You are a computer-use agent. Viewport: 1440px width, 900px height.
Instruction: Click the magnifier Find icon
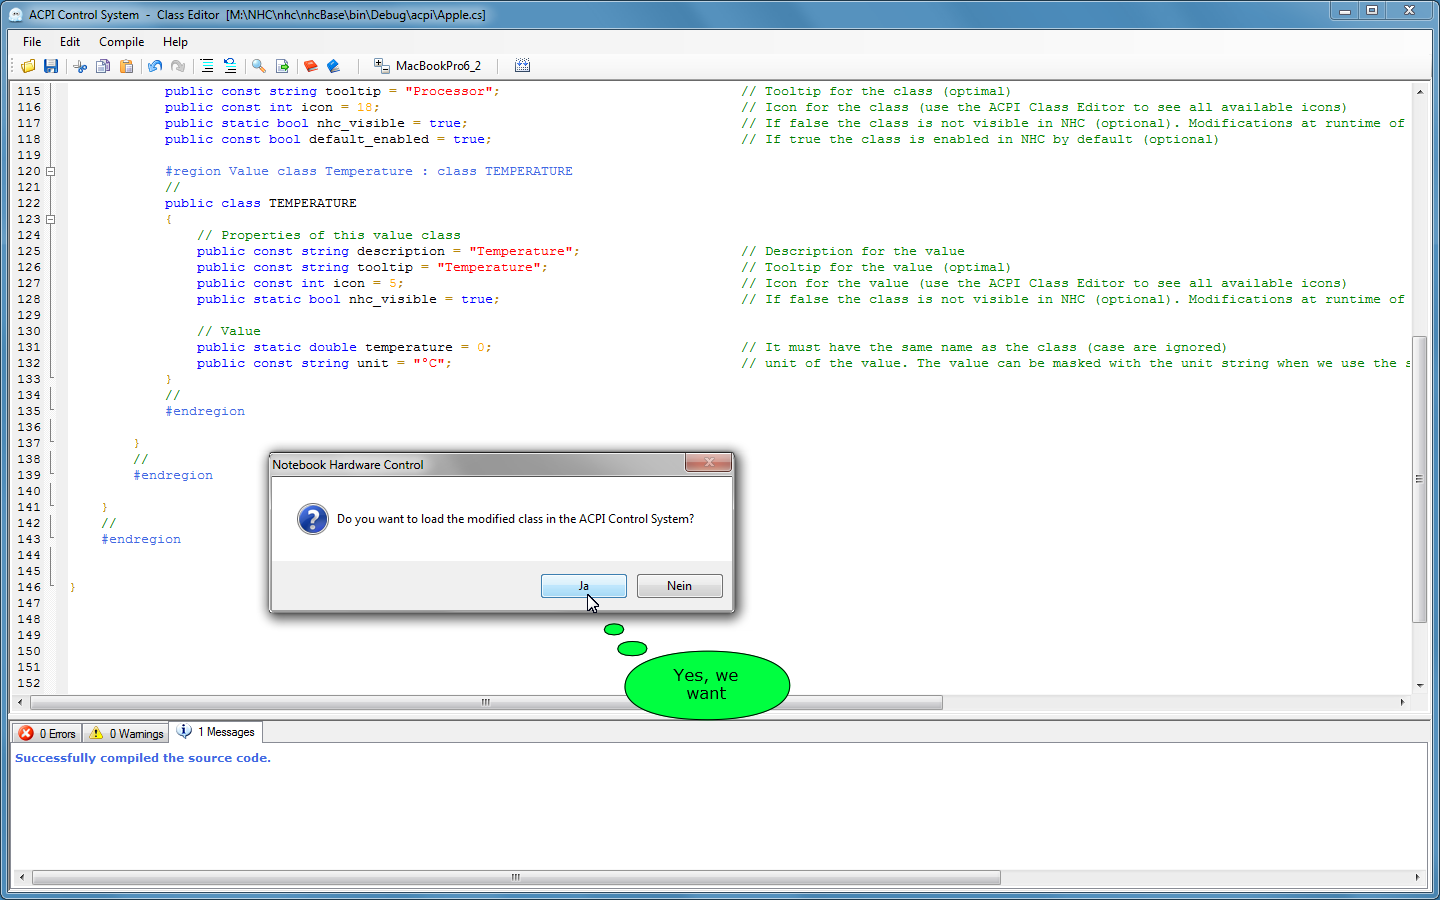(259, 66)
